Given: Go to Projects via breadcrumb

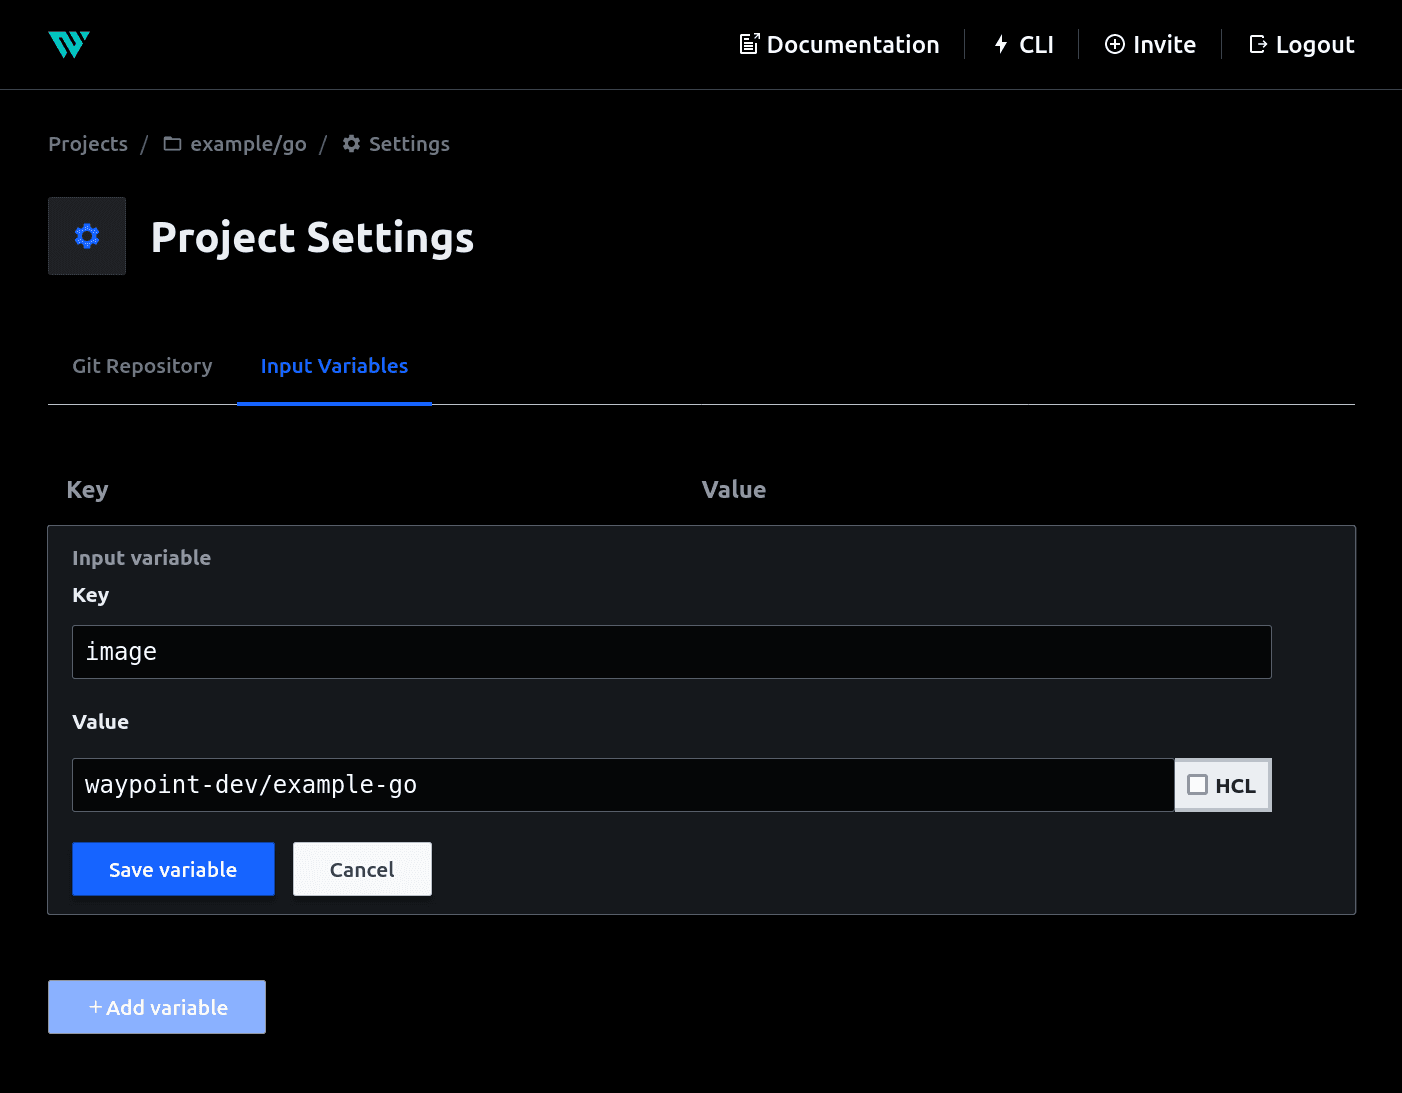Looking at the screenshot, I should [88, 144].
